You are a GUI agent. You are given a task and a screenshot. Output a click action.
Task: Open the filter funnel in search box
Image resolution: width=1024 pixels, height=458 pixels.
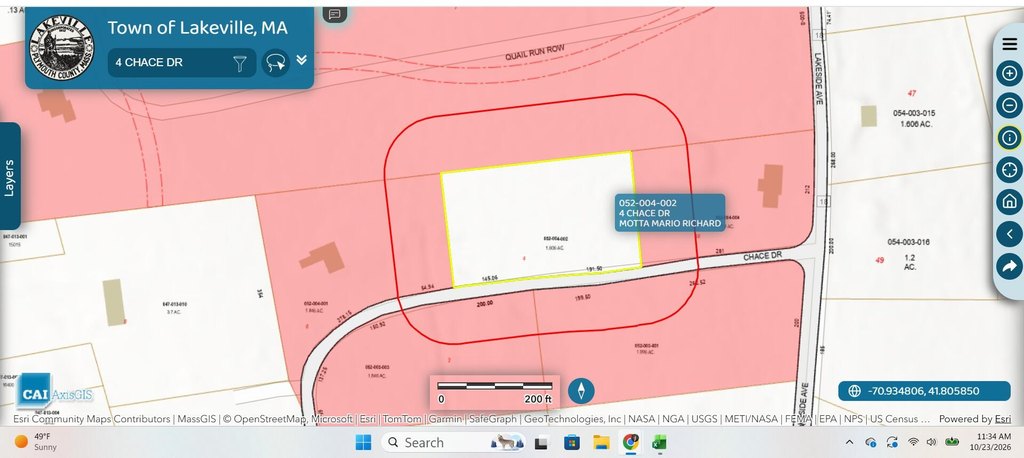tap(240, 63)
